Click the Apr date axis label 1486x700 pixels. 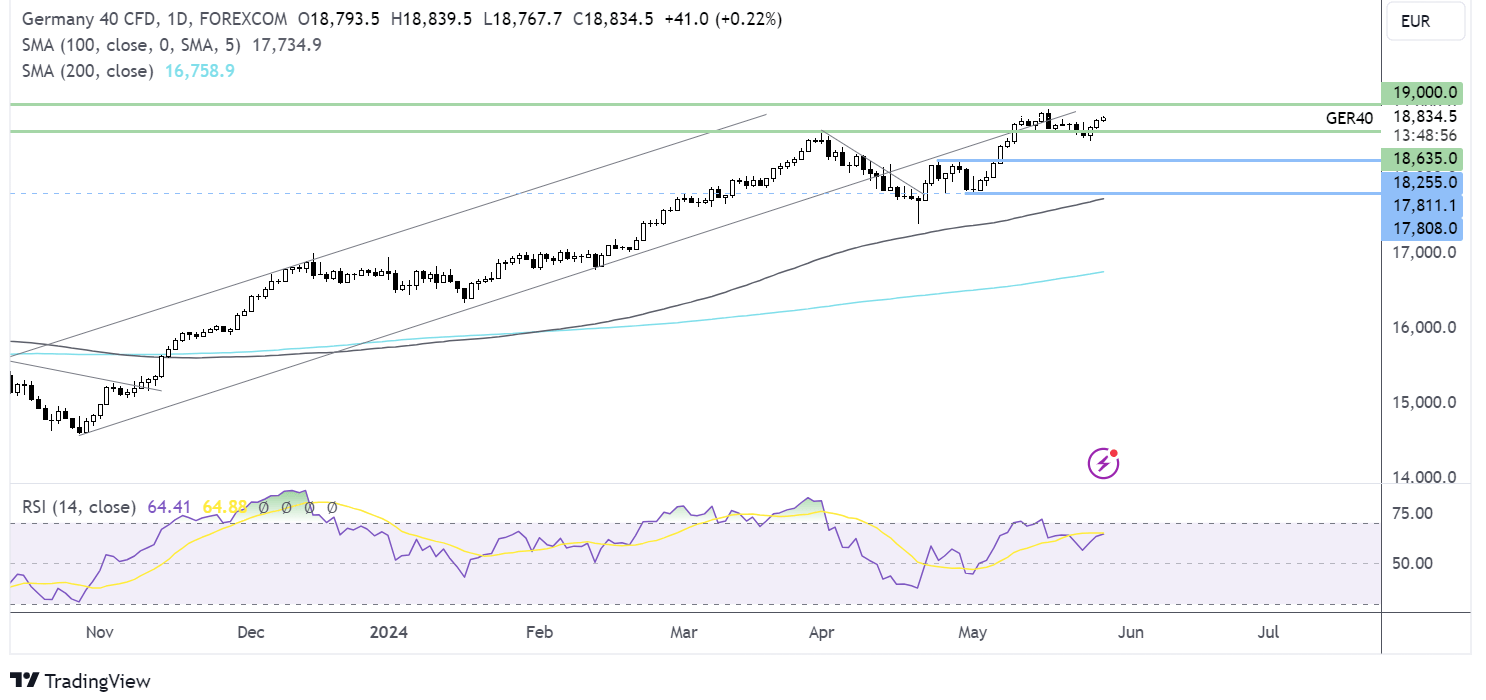(821, 632)
